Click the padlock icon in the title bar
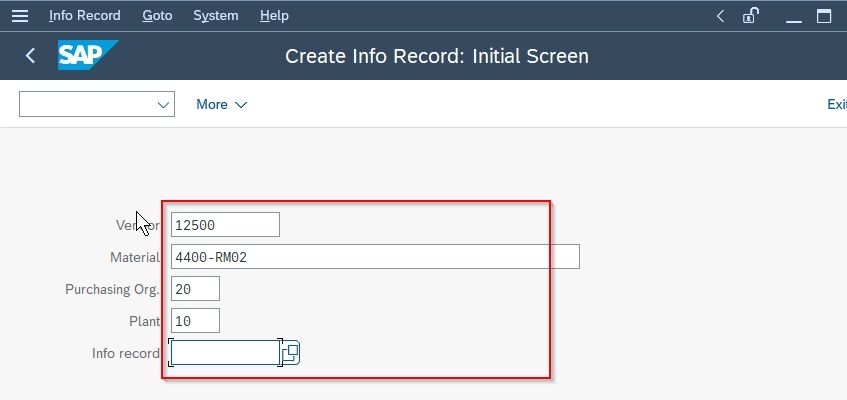 [750, 16]
